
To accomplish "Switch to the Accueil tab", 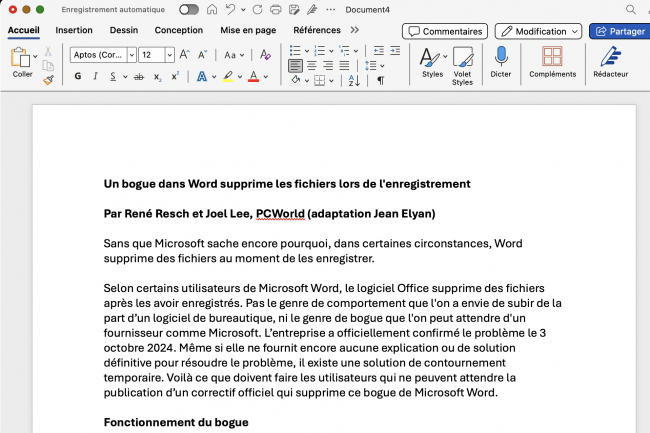I will tap(24, 30).
